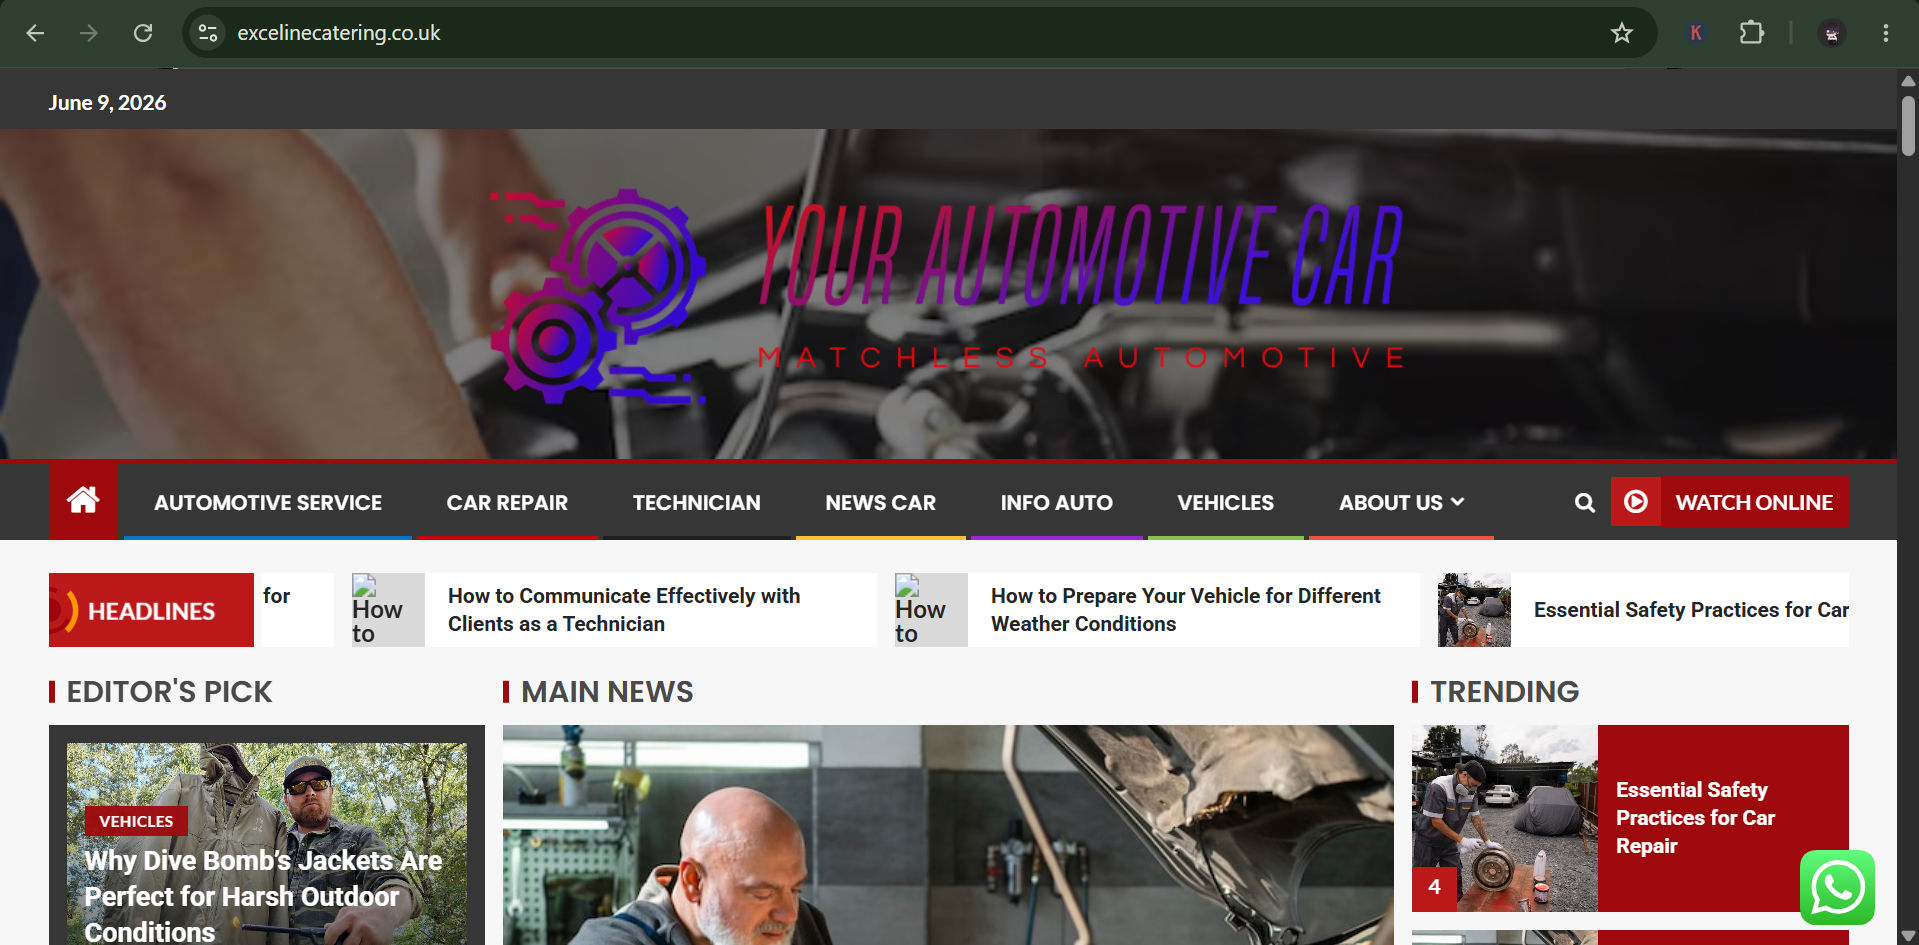Click the browser forward arrow
The width and height of the screenshot is (1919, 945).
[x=89, y=33]
